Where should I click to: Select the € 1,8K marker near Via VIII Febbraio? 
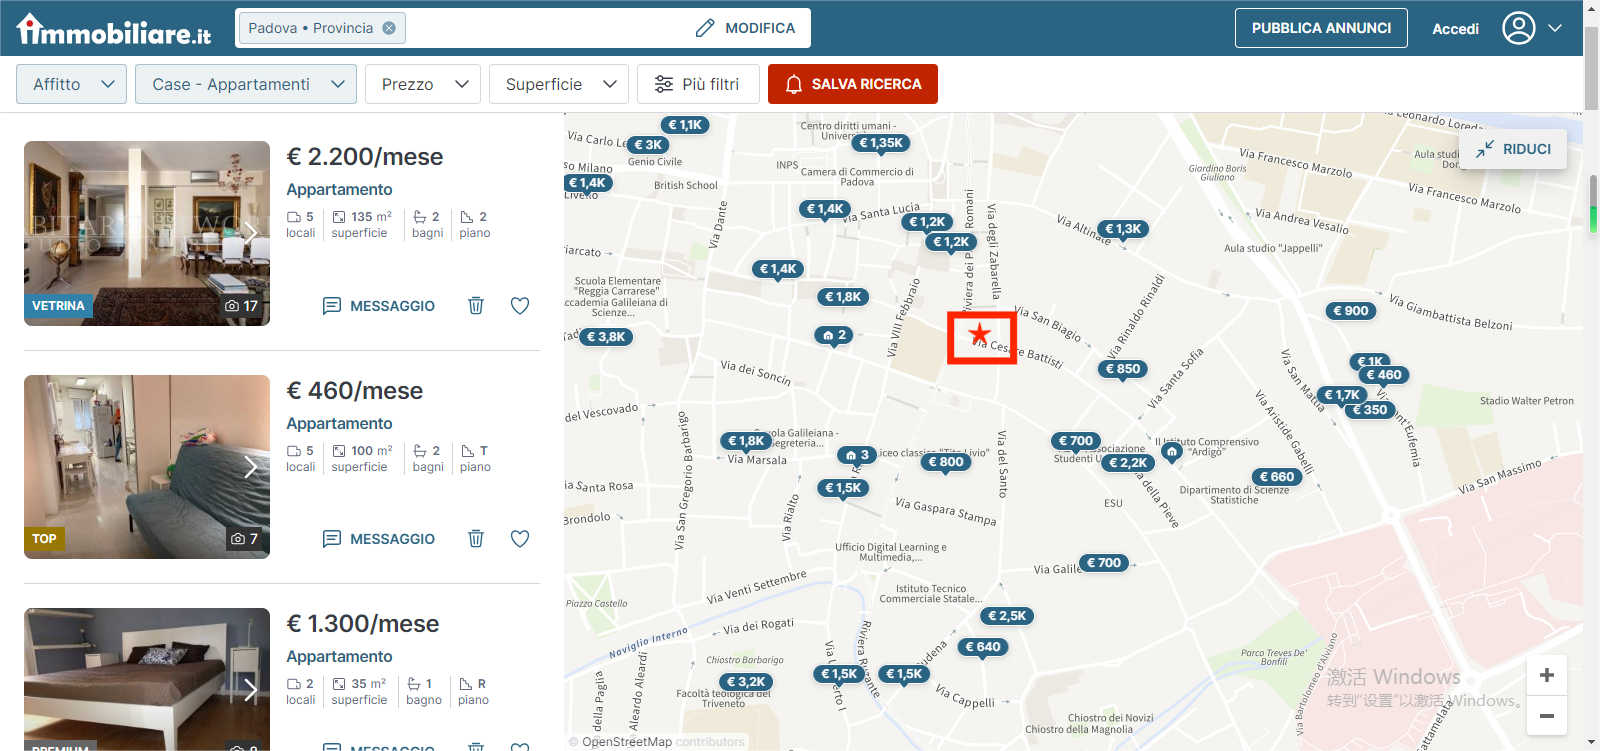point(844,297)
